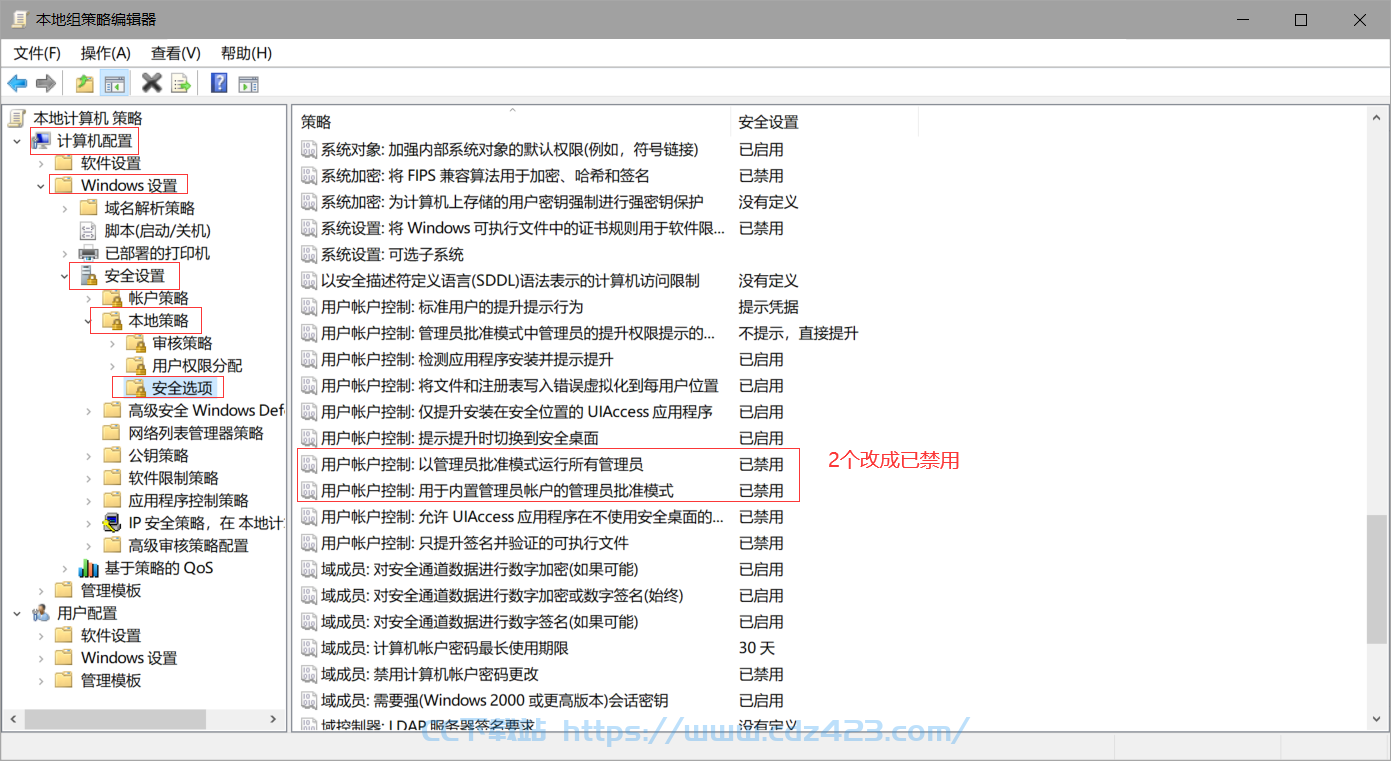Click the export list toolbar icon
The width and height of the screenshot is (1391, 761).
point(181,83)
